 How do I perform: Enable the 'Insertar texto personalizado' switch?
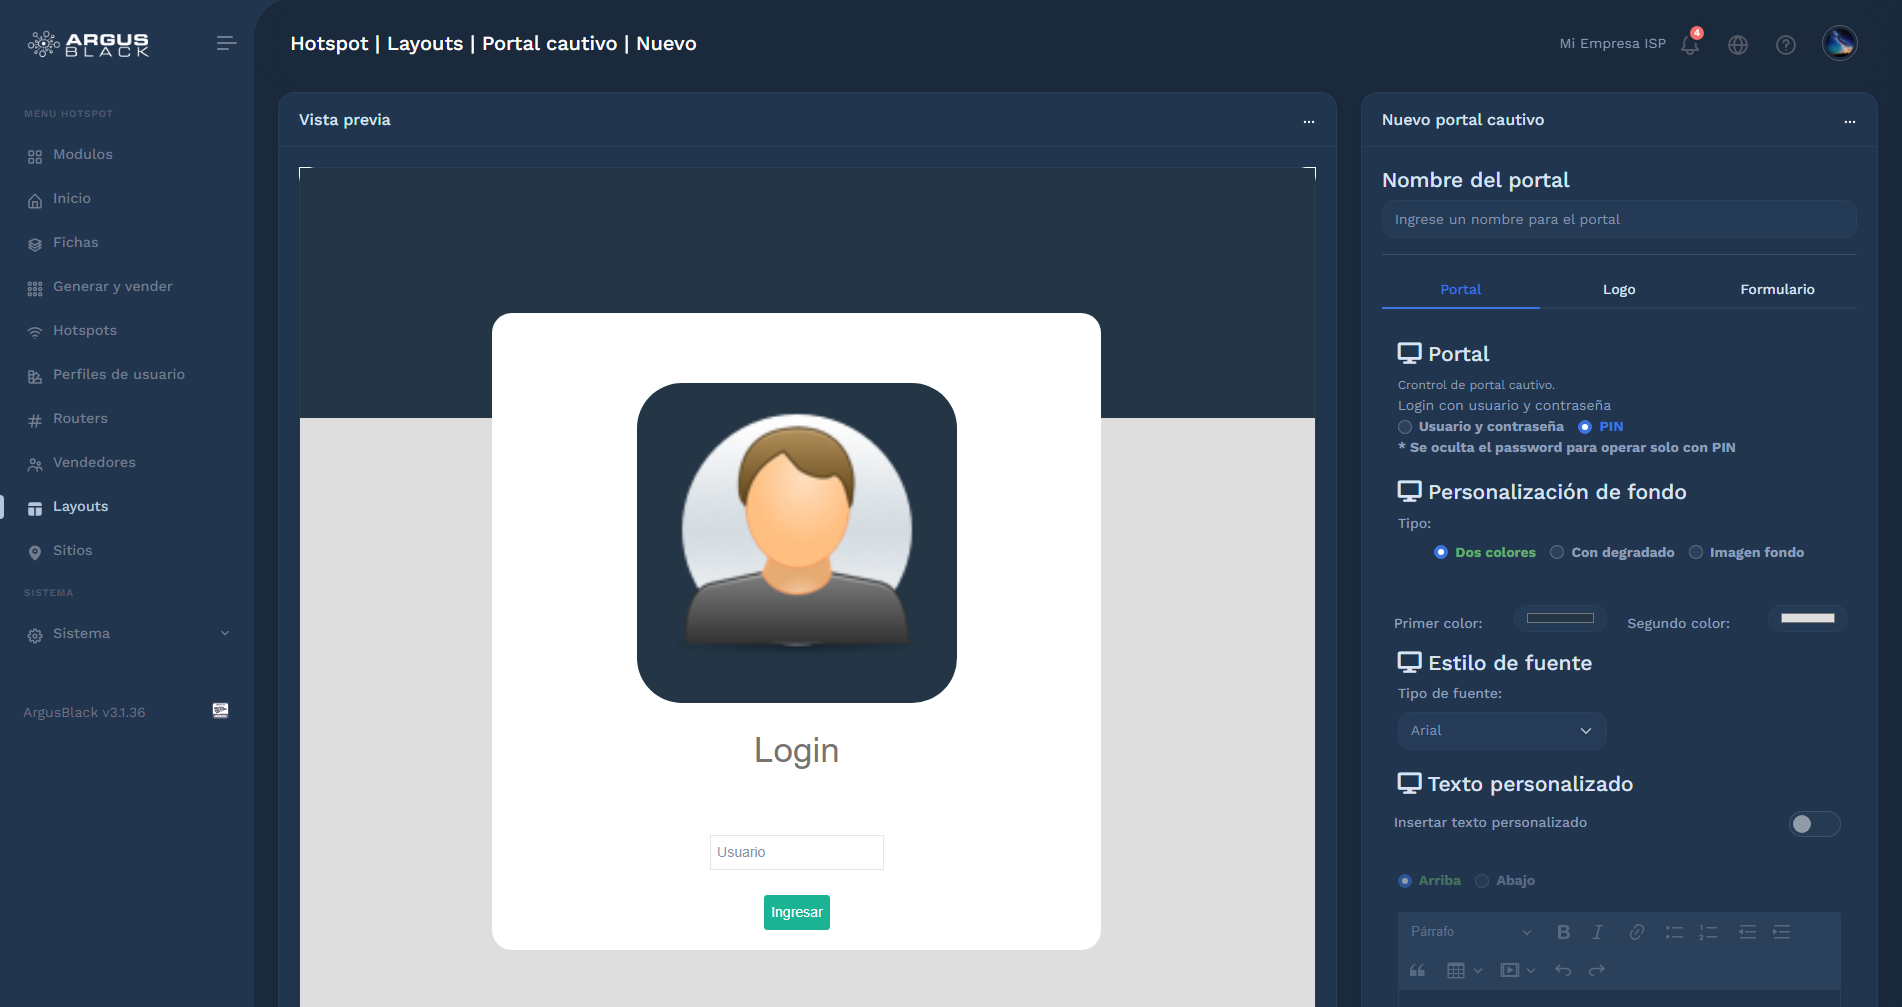click(1814, 823)
